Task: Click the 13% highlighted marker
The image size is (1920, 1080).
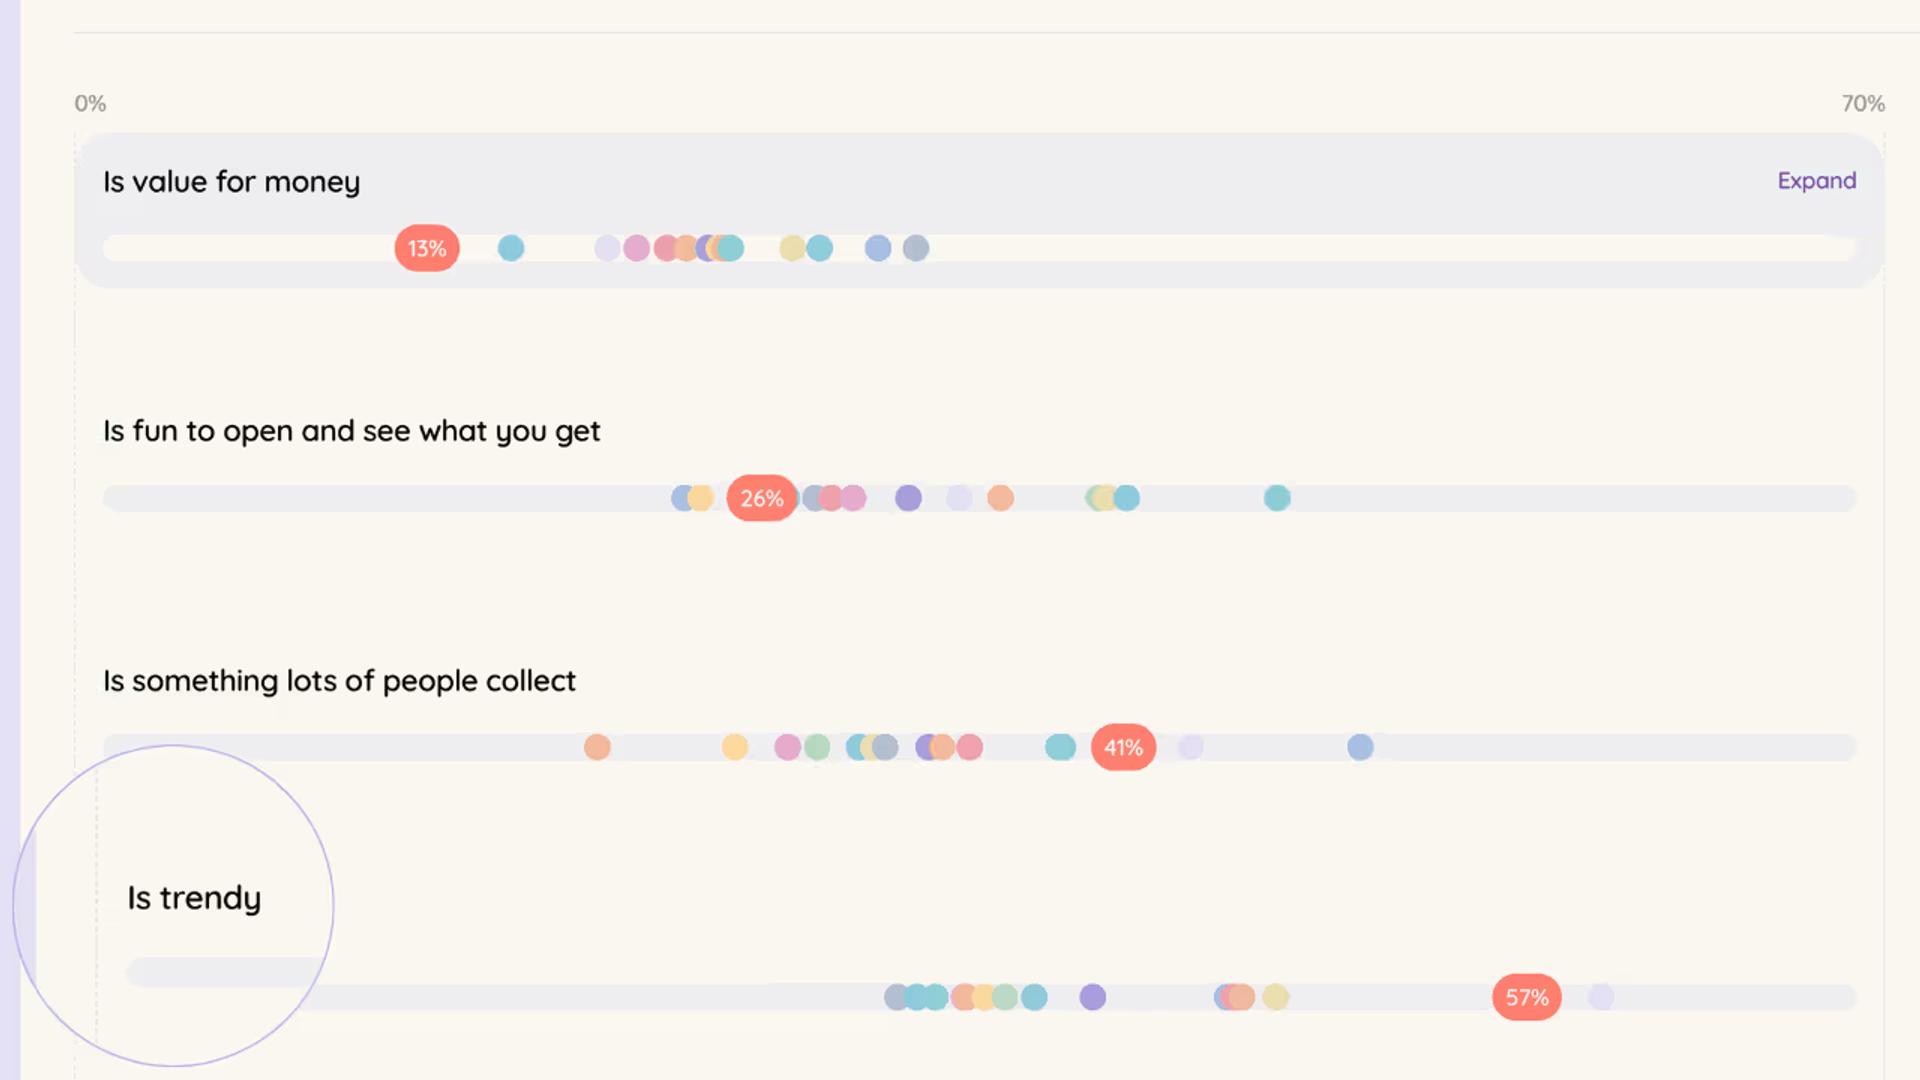Action: click(427, 248)
